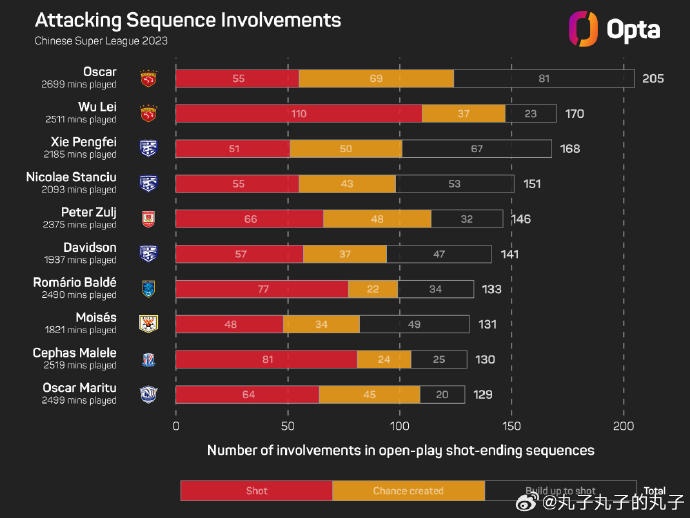Click the Build up to shot legend box
The image size is (690, 518).
pyautogui.click(x=561, y=490)
